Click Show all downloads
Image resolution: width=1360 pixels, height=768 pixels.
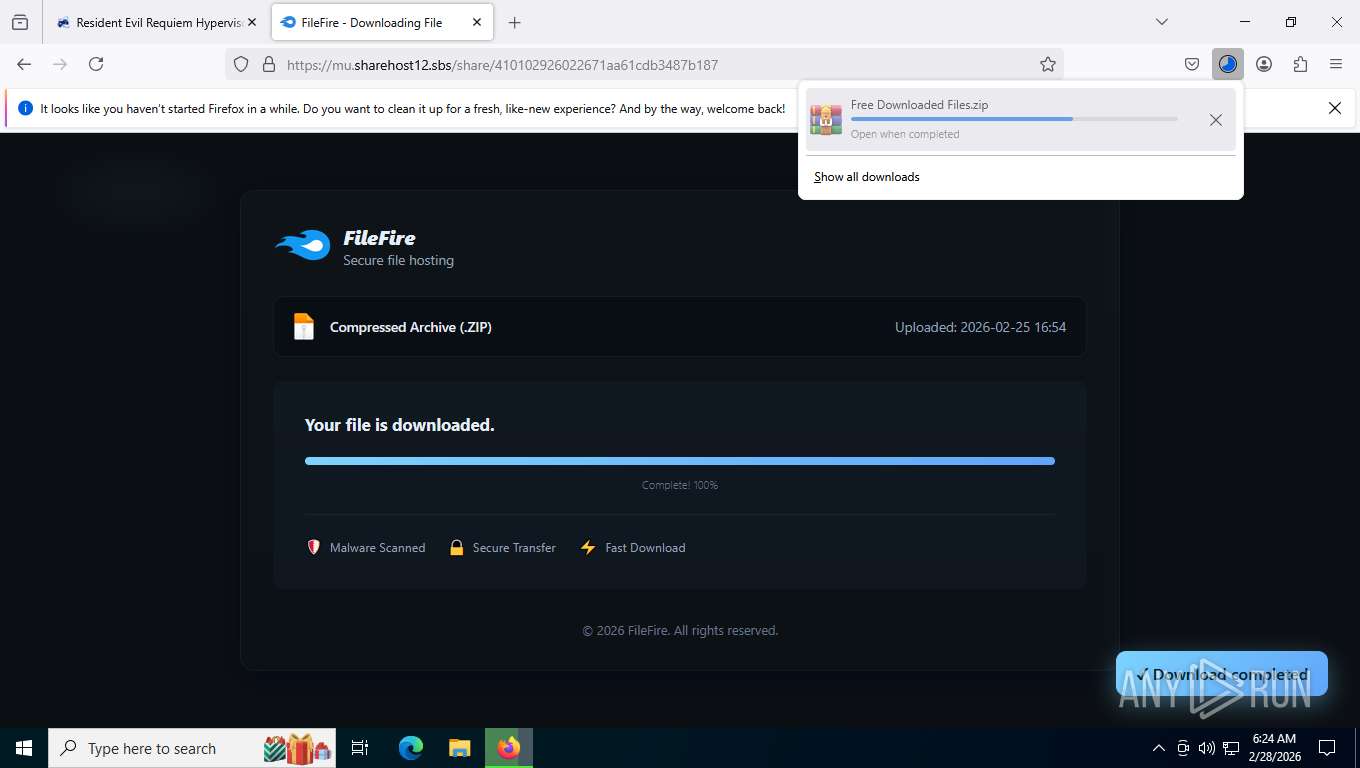click(866, 177)
